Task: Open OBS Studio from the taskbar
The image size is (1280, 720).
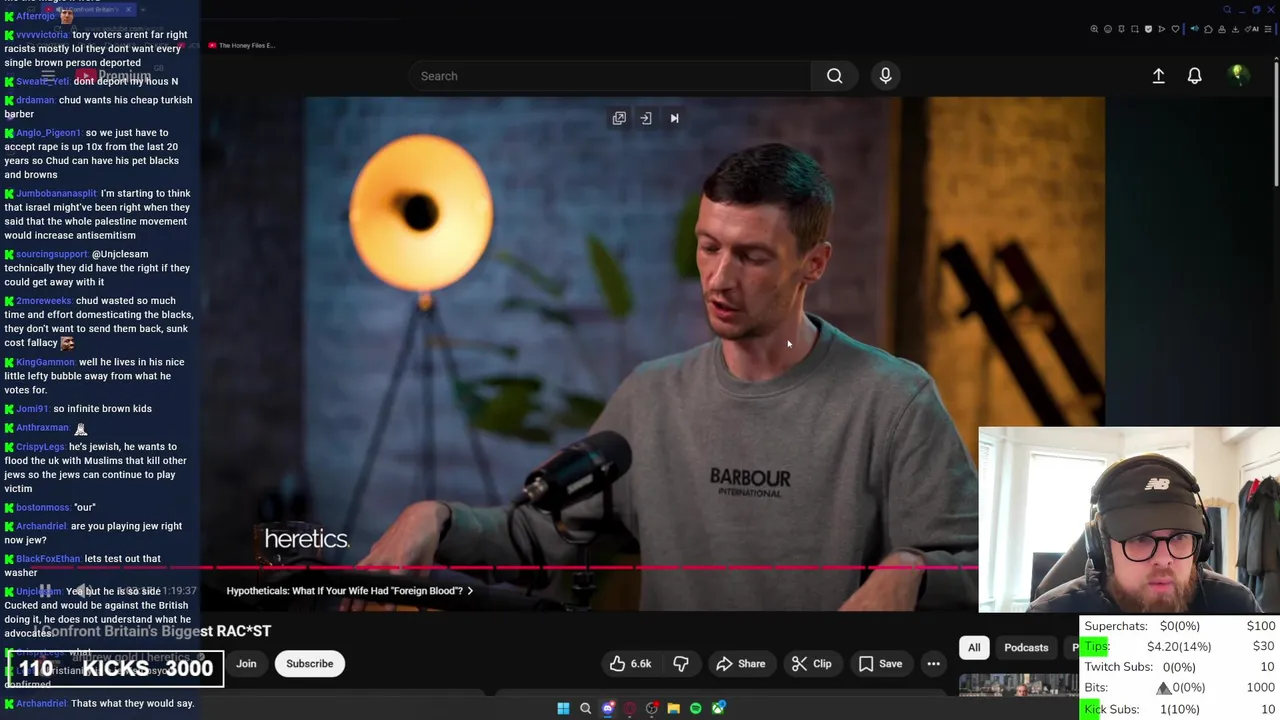Action: pyautogui.click(x=651, y=708)
